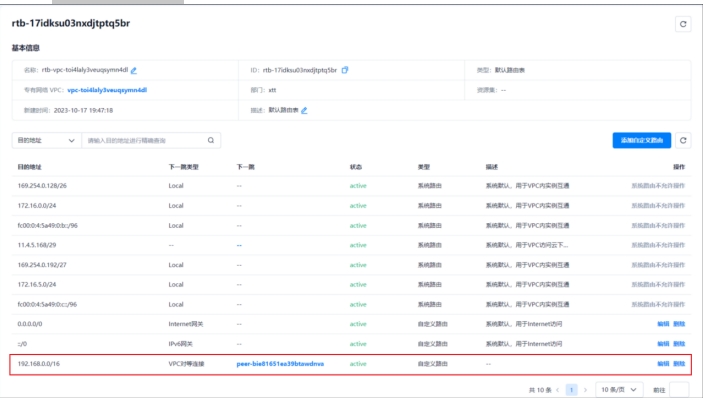Edit the ::/0 IPv6 route
Image resolution: width=710 pixels, height=401 pixels.
(x=663, y=344)
